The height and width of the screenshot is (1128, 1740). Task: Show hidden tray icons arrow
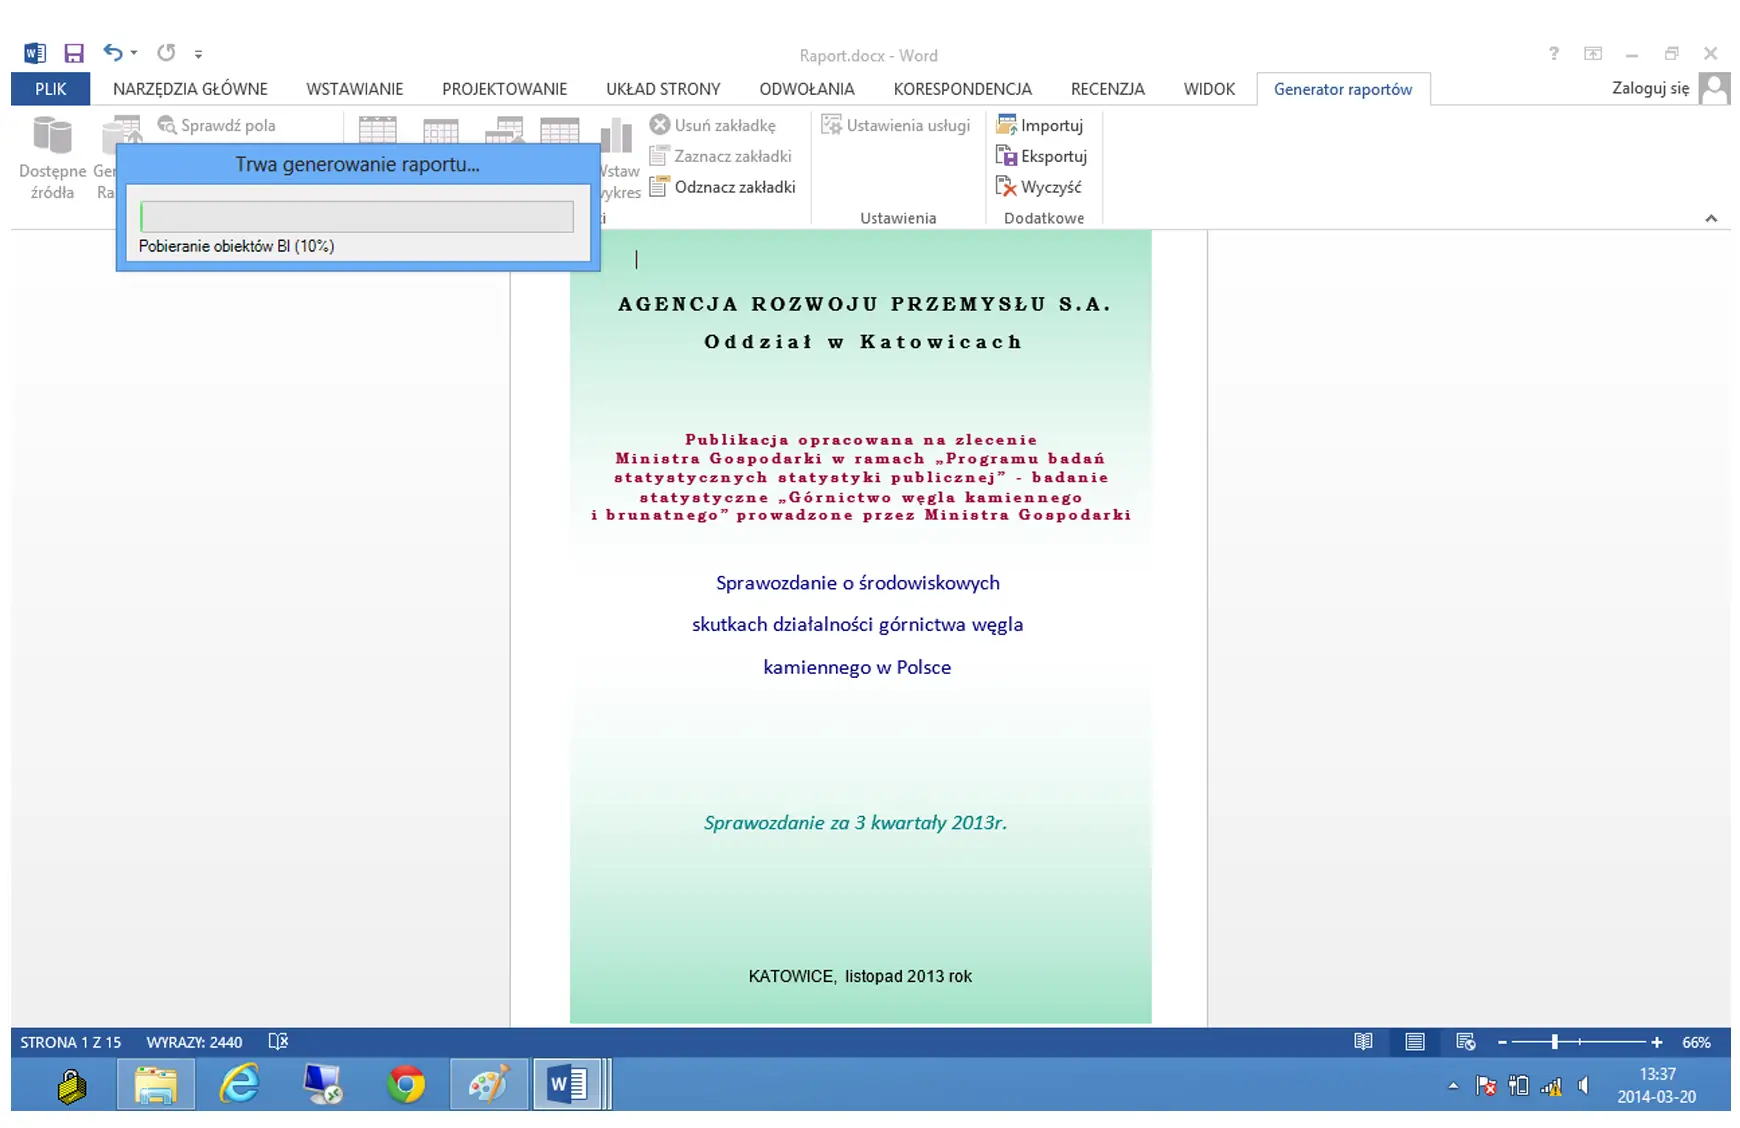pyautogui.click(x=1453, y=1086)
